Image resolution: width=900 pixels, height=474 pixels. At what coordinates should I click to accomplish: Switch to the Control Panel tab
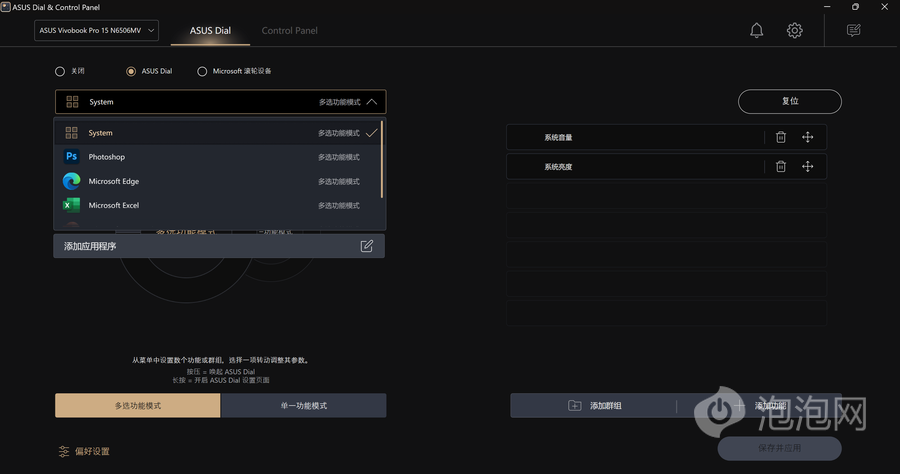click(289, 31)
